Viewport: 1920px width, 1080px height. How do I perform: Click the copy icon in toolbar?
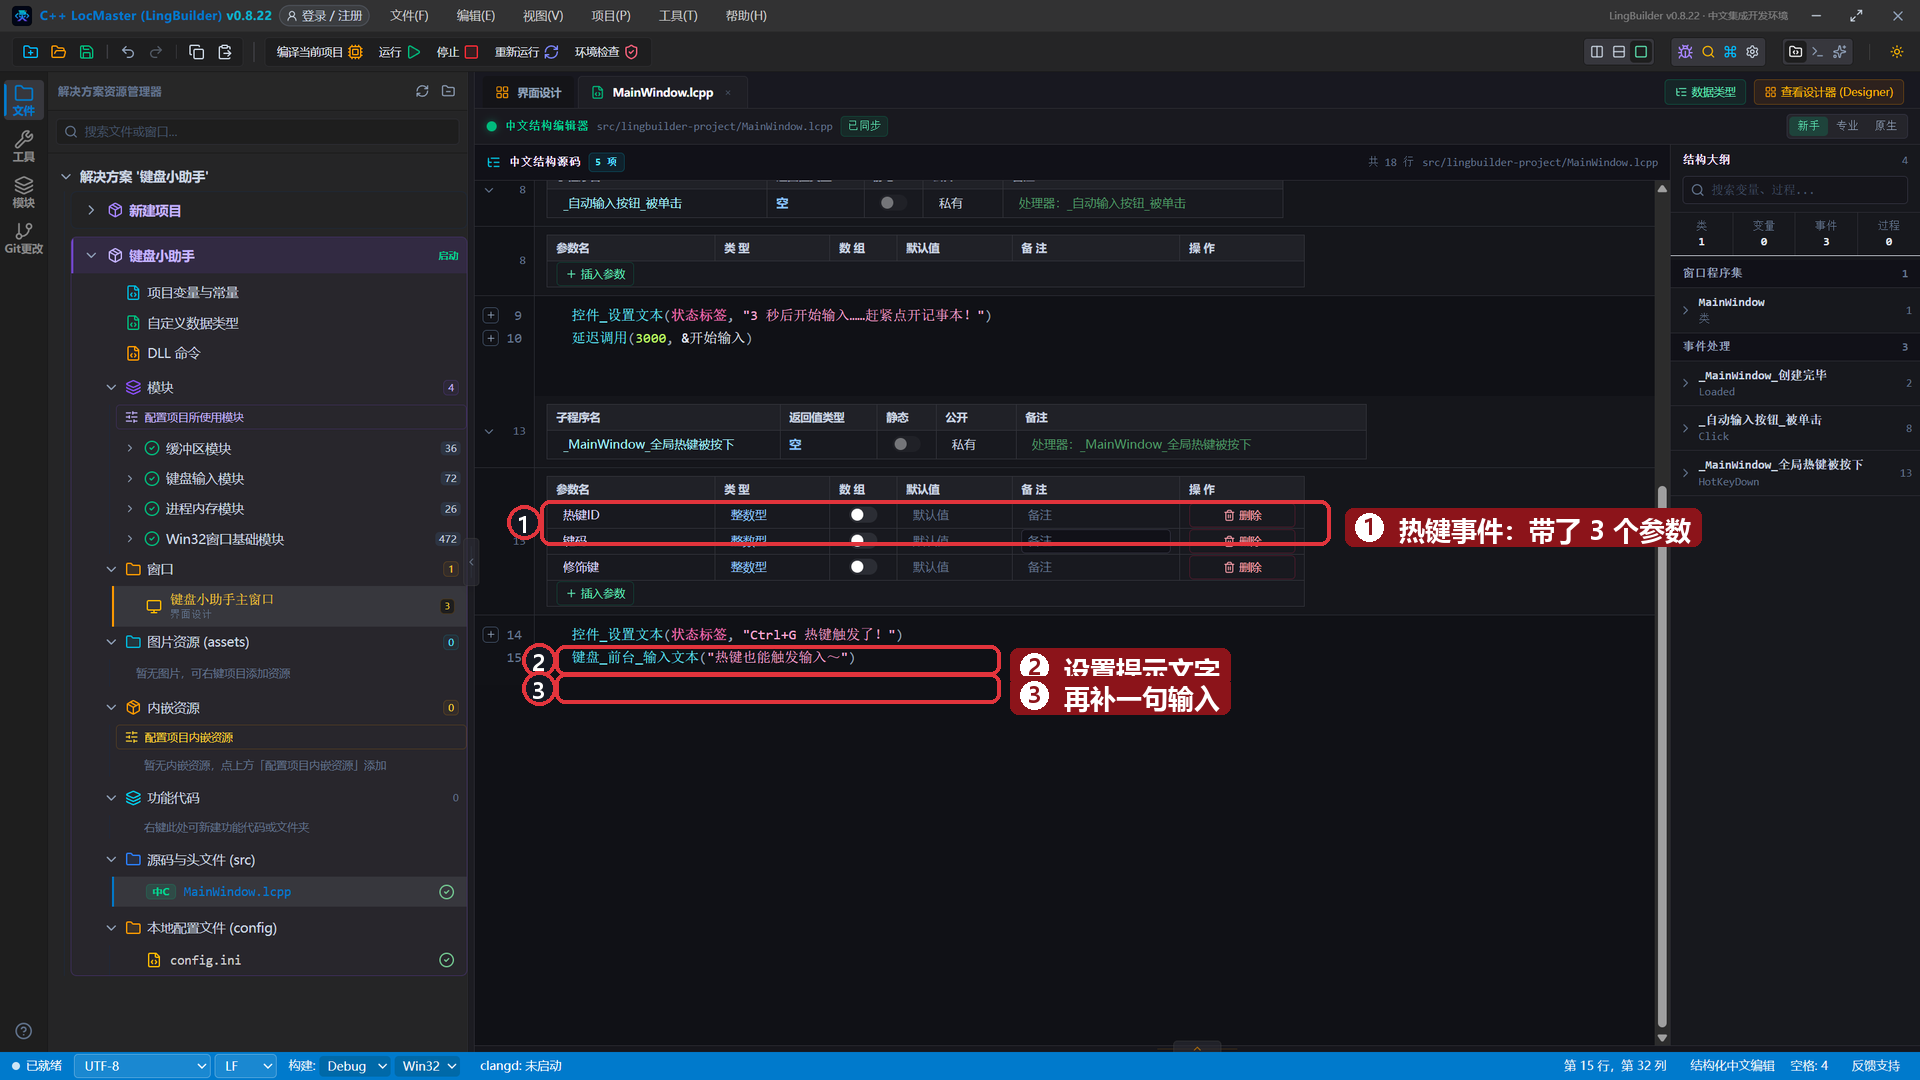pos(197,52)
